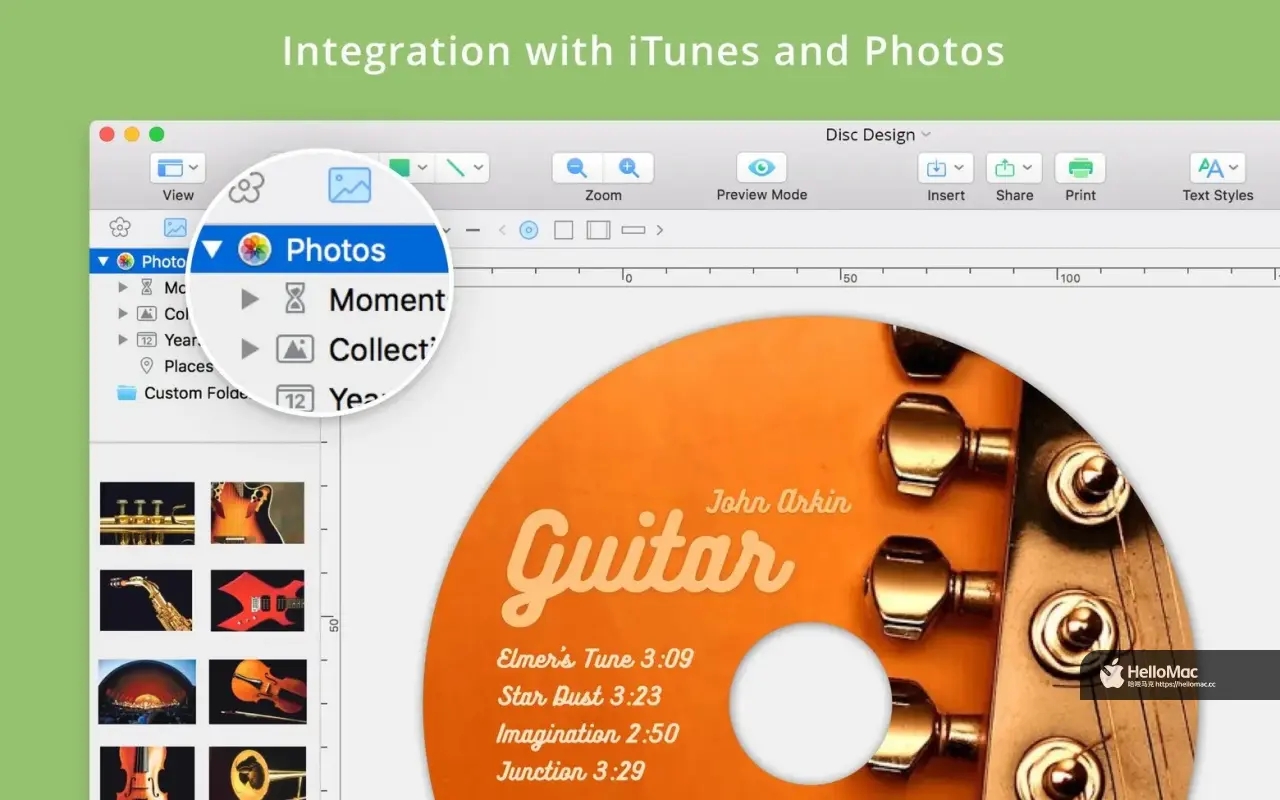This screenshot has height=800, width=1280.
Task: Select Places in the sidebar
Action: pyautogui.click(x=188, y=366)
